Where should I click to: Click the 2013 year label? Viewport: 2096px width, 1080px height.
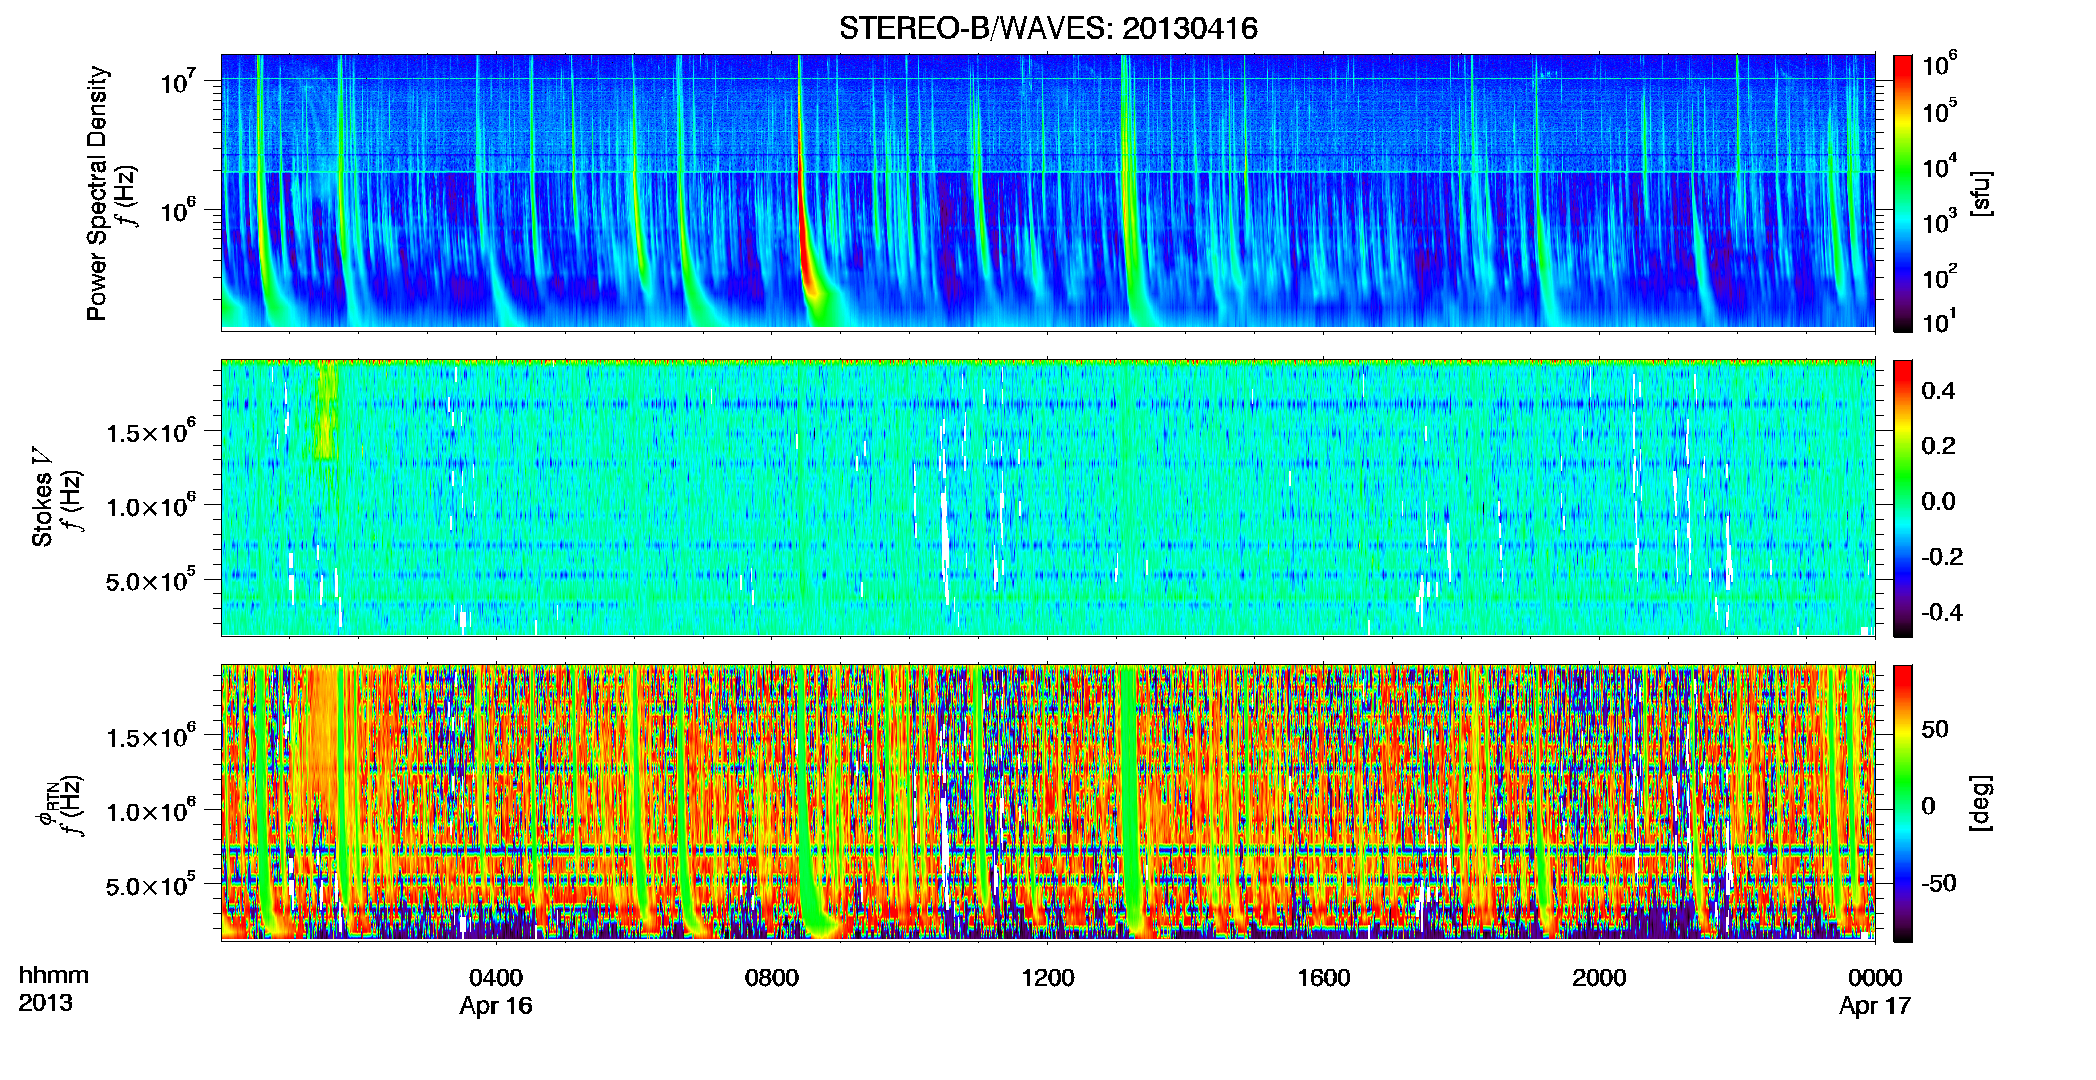click(x=45, y=1003)
